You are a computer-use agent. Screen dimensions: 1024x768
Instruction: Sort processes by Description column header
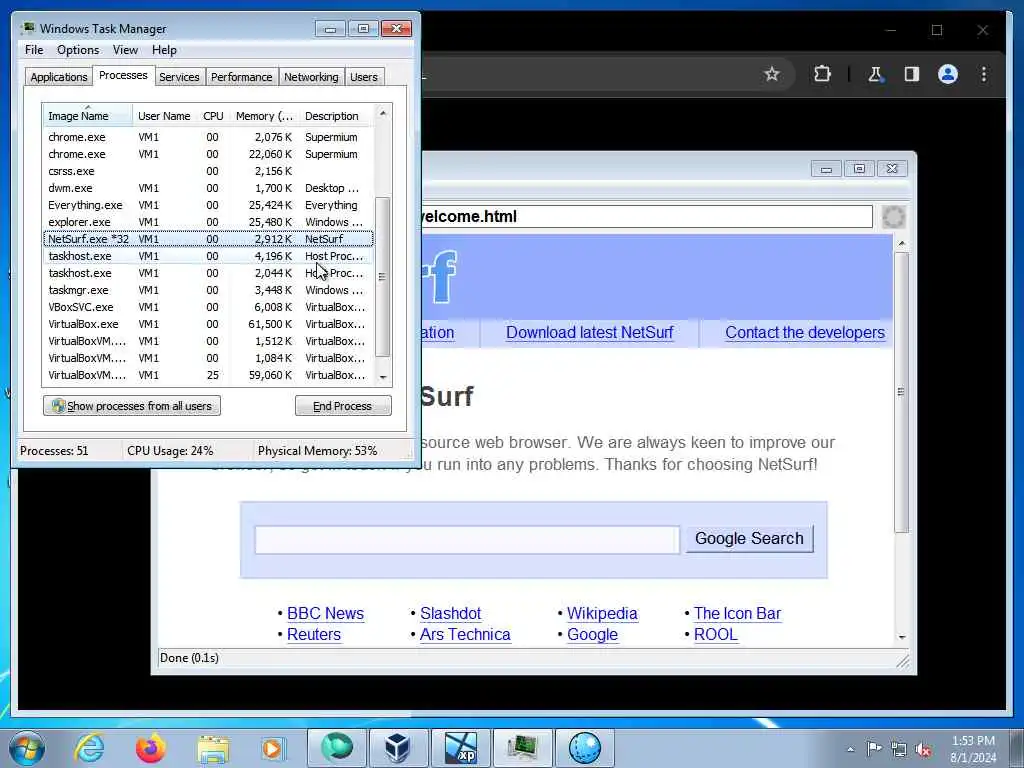pyautogui.click(x=336, y=116)
